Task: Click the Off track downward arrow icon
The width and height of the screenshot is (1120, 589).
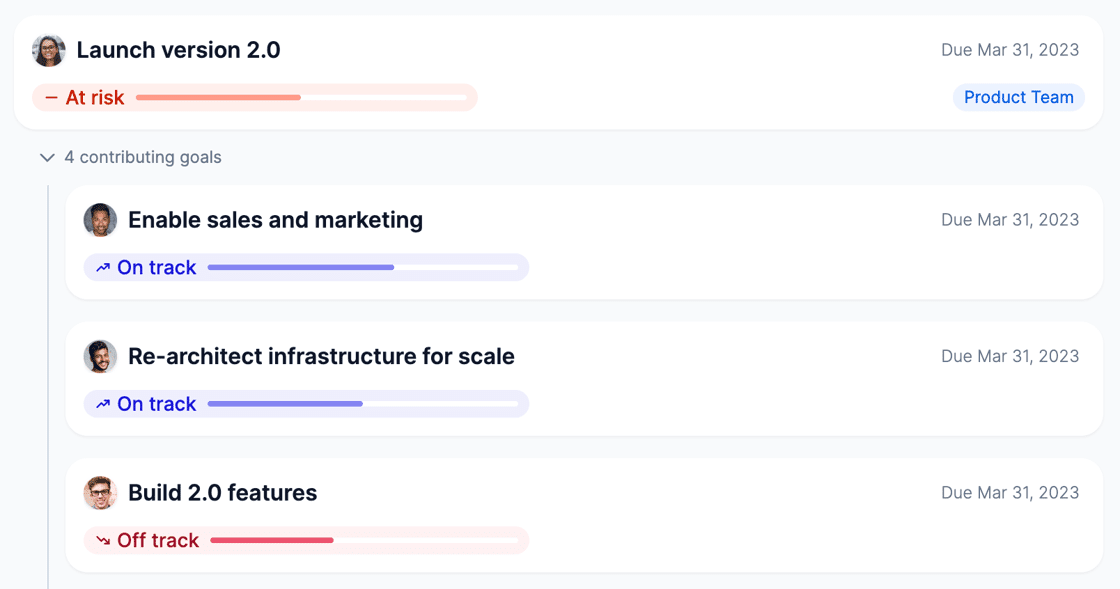Action: (x=103, y=541)
